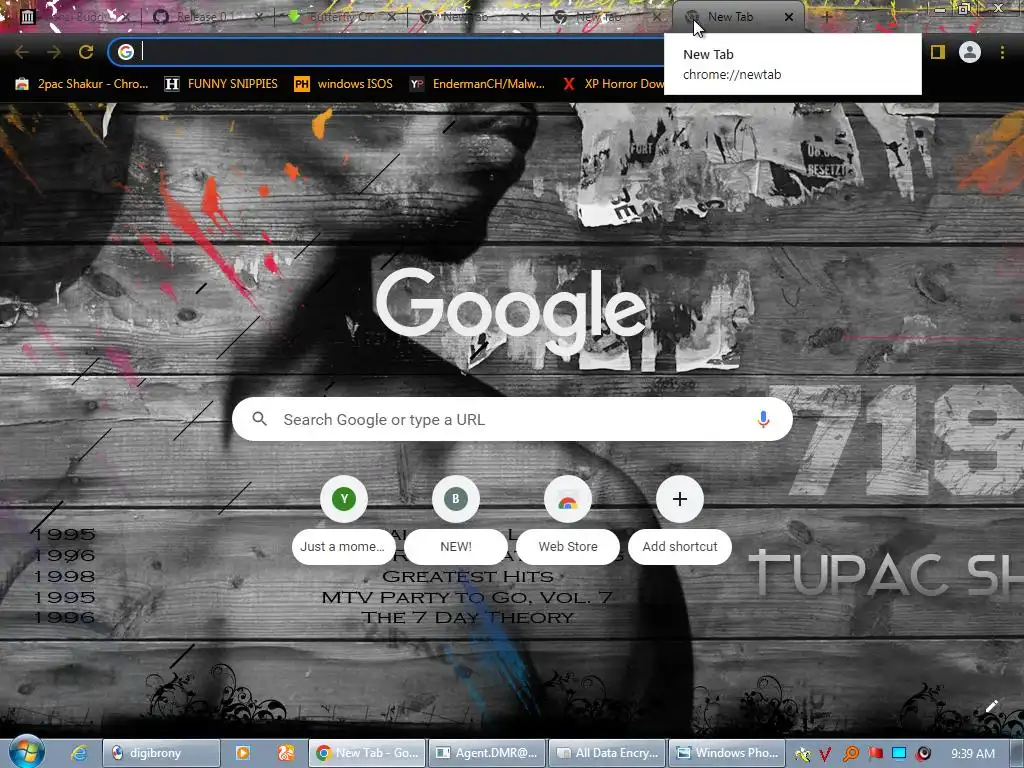
Task: Open XP Horror Dow... bookmark
Action: pyautogui.click(x=613, y=84)
